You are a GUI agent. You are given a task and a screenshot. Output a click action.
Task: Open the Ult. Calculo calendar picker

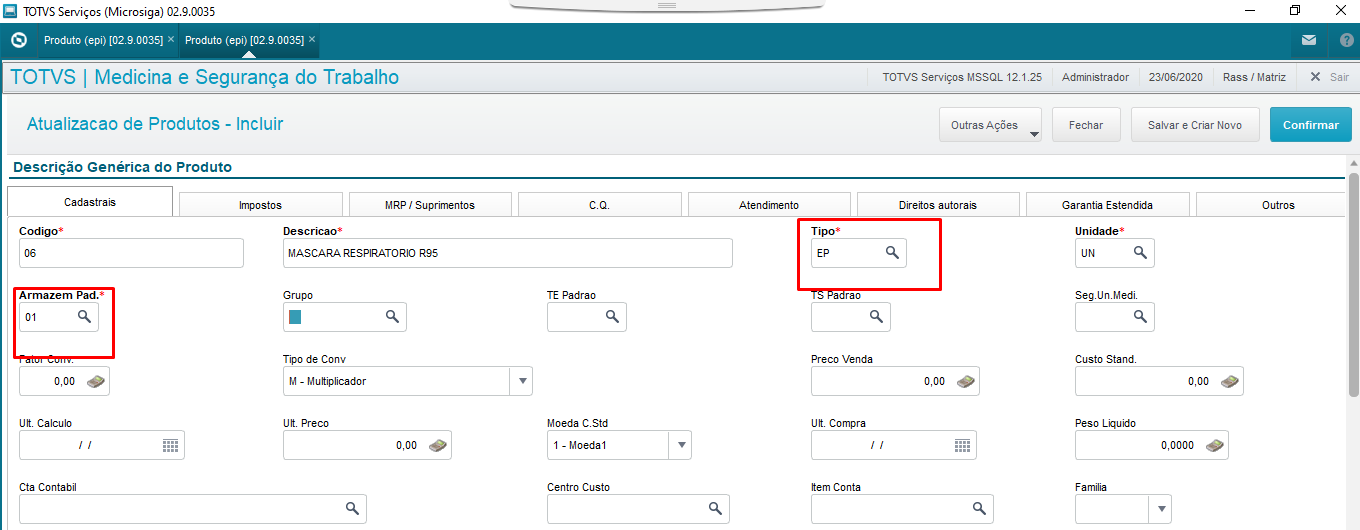coord(170,445)
